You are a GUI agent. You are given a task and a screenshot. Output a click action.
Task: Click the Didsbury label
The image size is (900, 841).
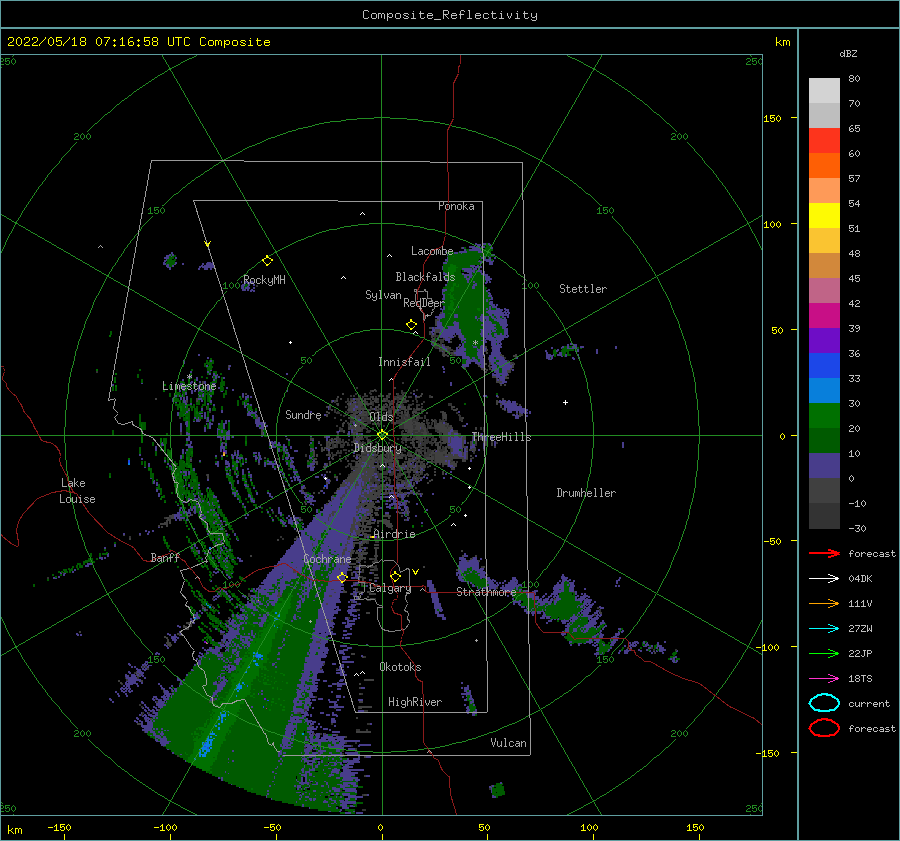pos(377,448)
